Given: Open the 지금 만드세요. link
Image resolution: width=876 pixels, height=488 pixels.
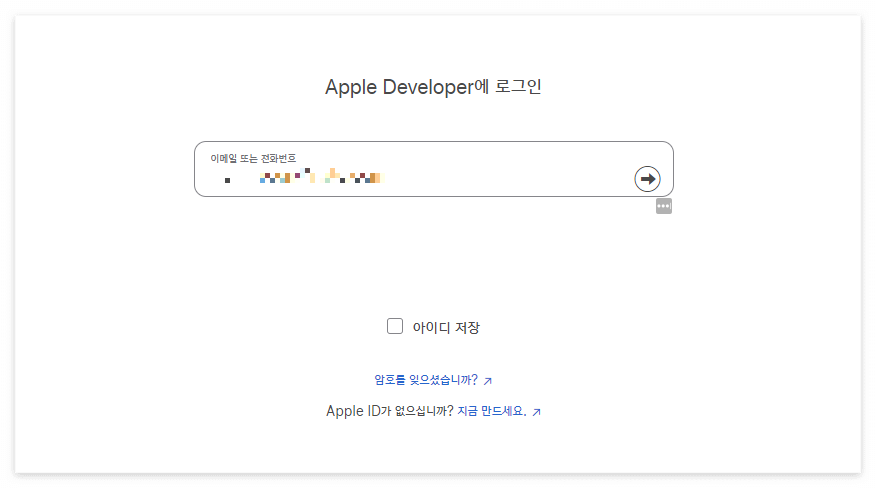Looking at the screenshot, I should point(499,411).
